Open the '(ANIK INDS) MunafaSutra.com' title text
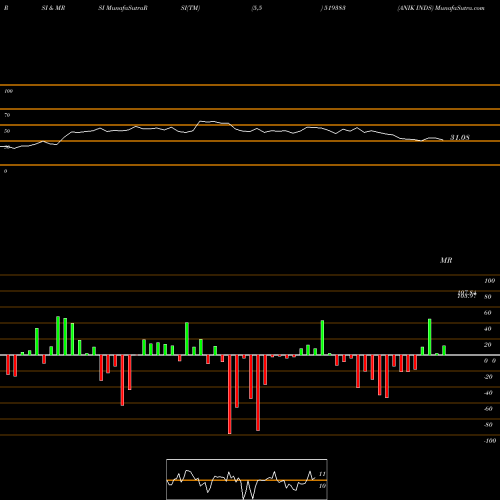Image resolution: width=500 pixels, height=500 pixels. click(441, 8)
